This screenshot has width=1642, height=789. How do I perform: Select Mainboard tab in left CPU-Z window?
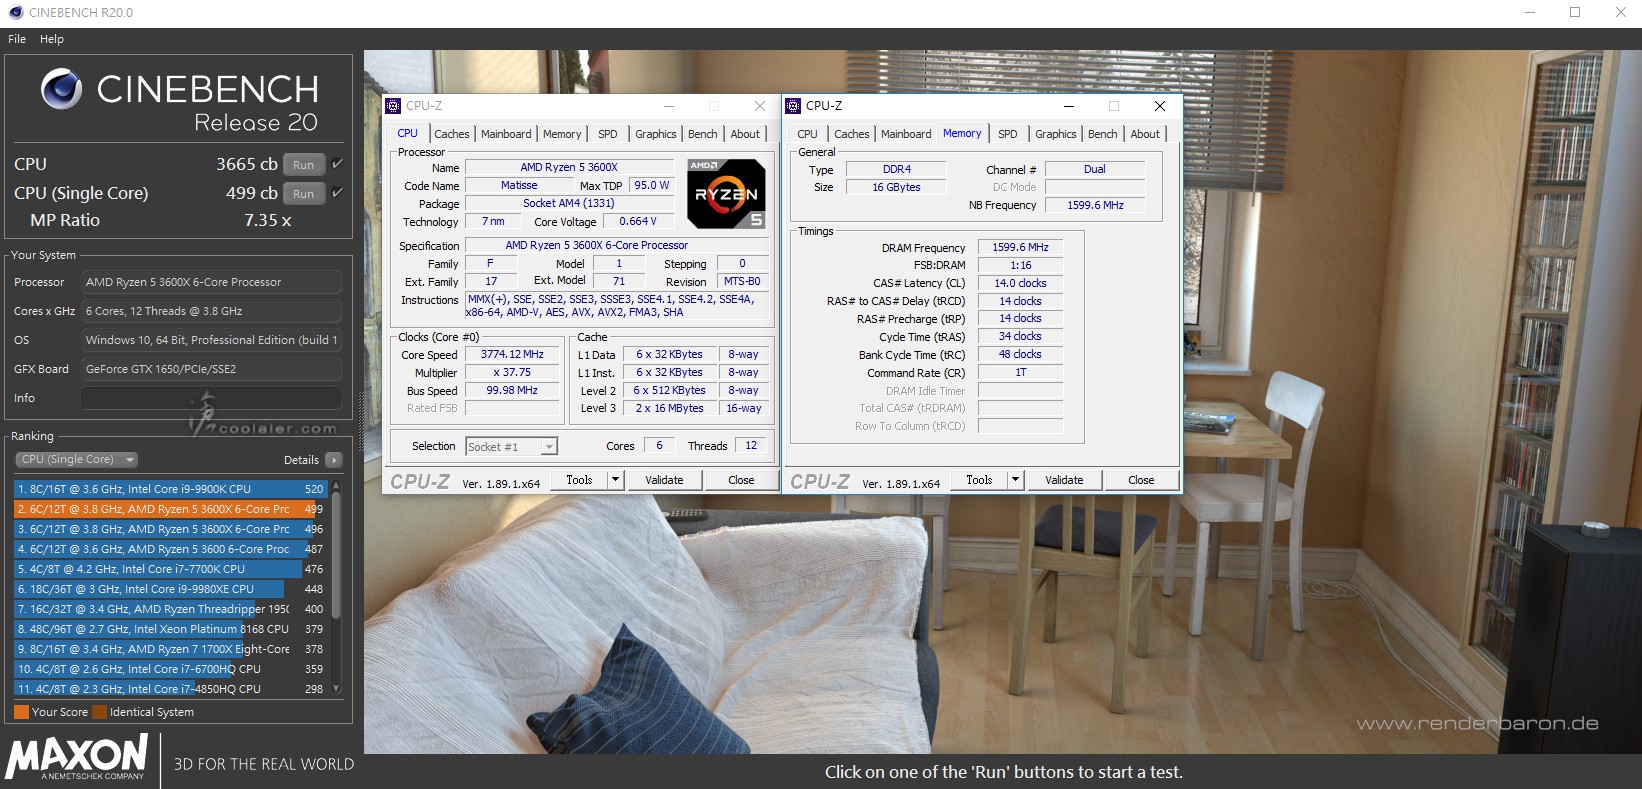pyautogui.click(x=506, y=134)
